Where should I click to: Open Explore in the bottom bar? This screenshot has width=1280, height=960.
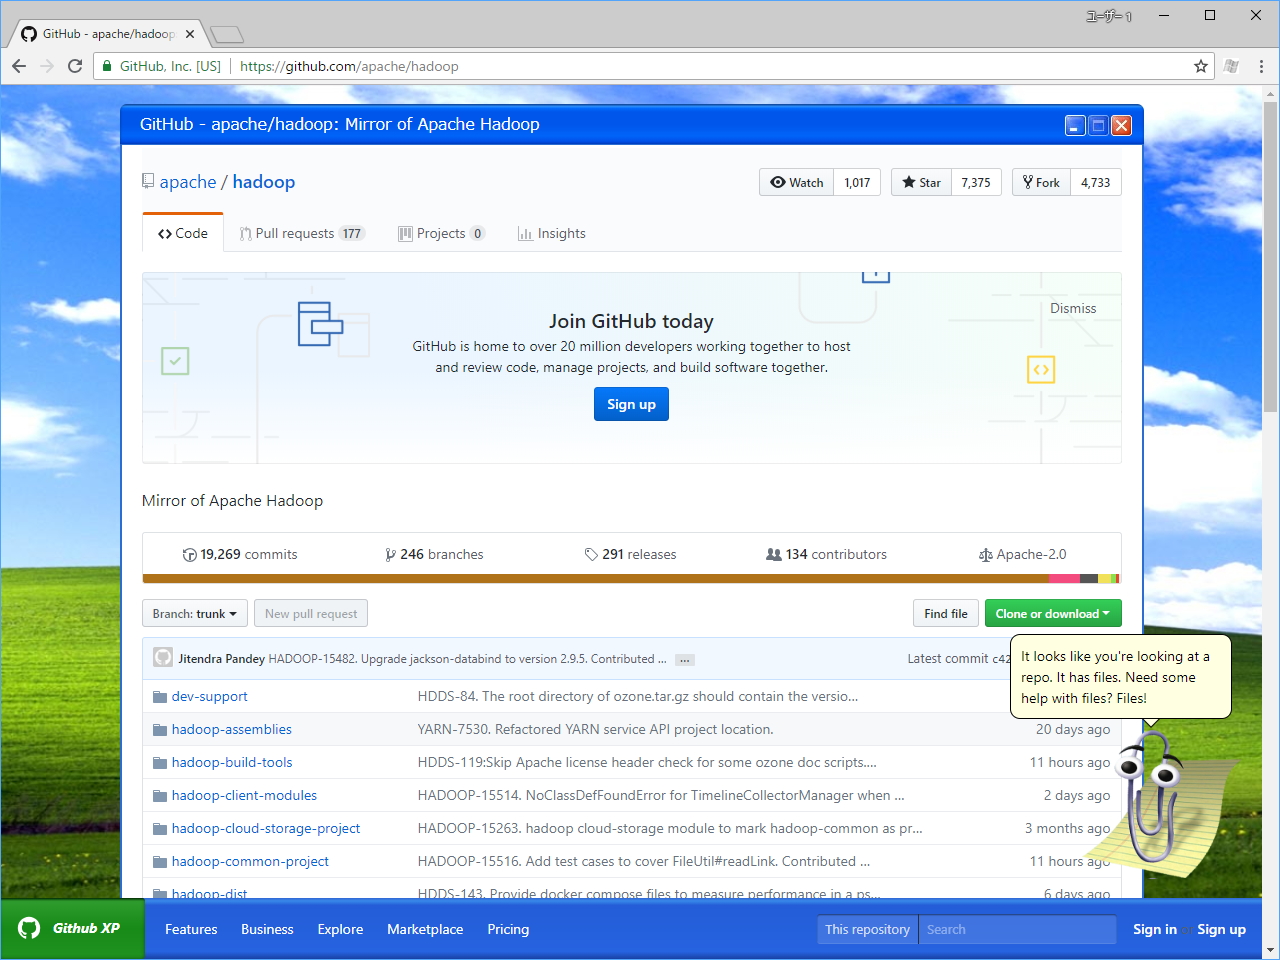click(x=340, y=929)
